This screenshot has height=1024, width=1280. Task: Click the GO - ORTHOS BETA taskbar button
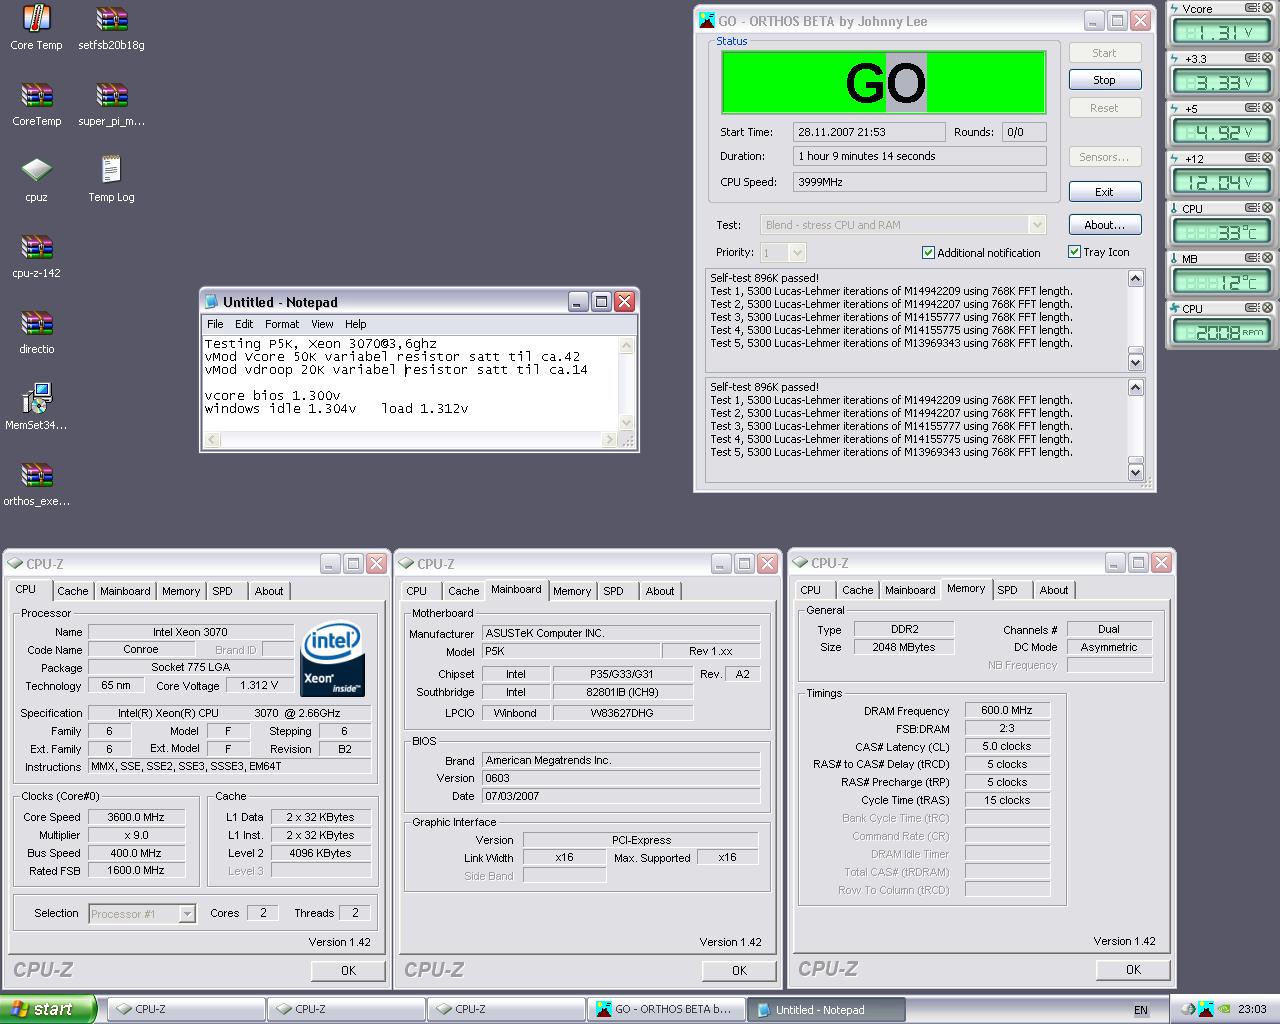coord(666,1010)
